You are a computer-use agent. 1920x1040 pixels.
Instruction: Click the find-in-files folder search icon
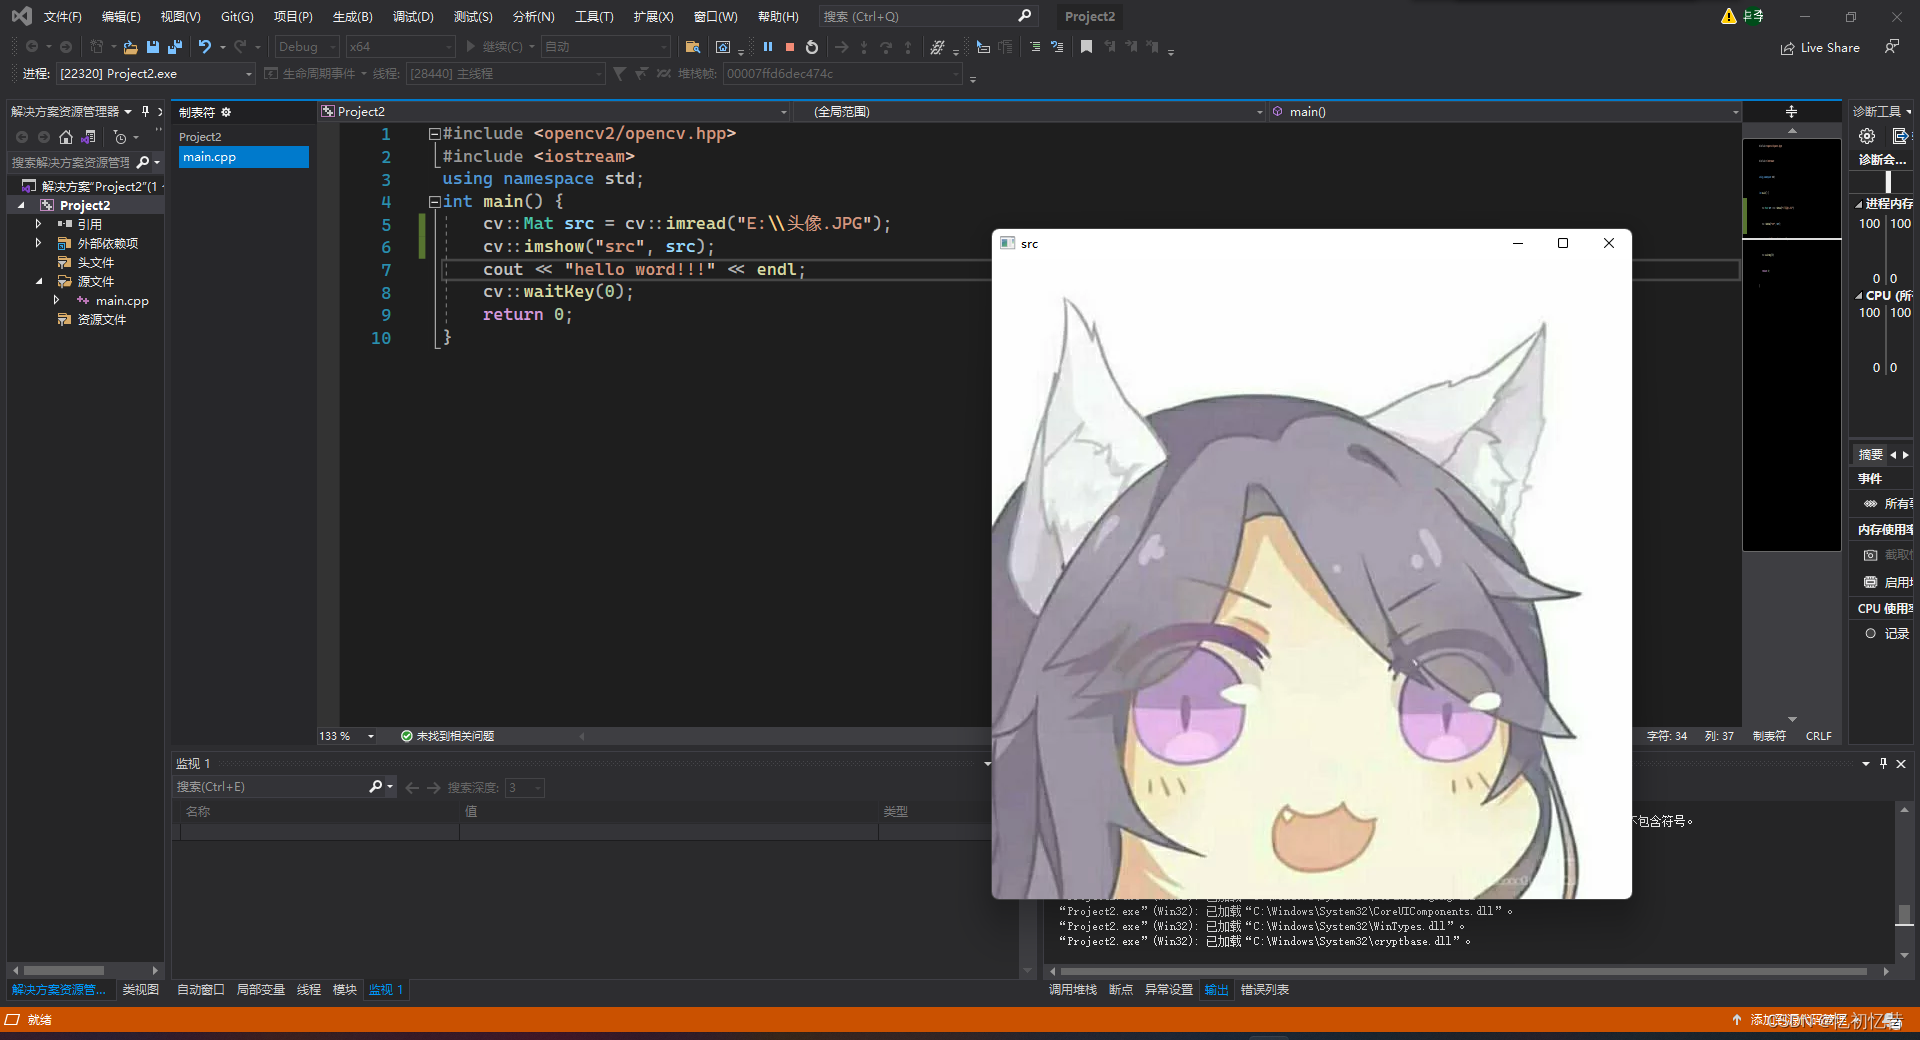tap(692, 47)
